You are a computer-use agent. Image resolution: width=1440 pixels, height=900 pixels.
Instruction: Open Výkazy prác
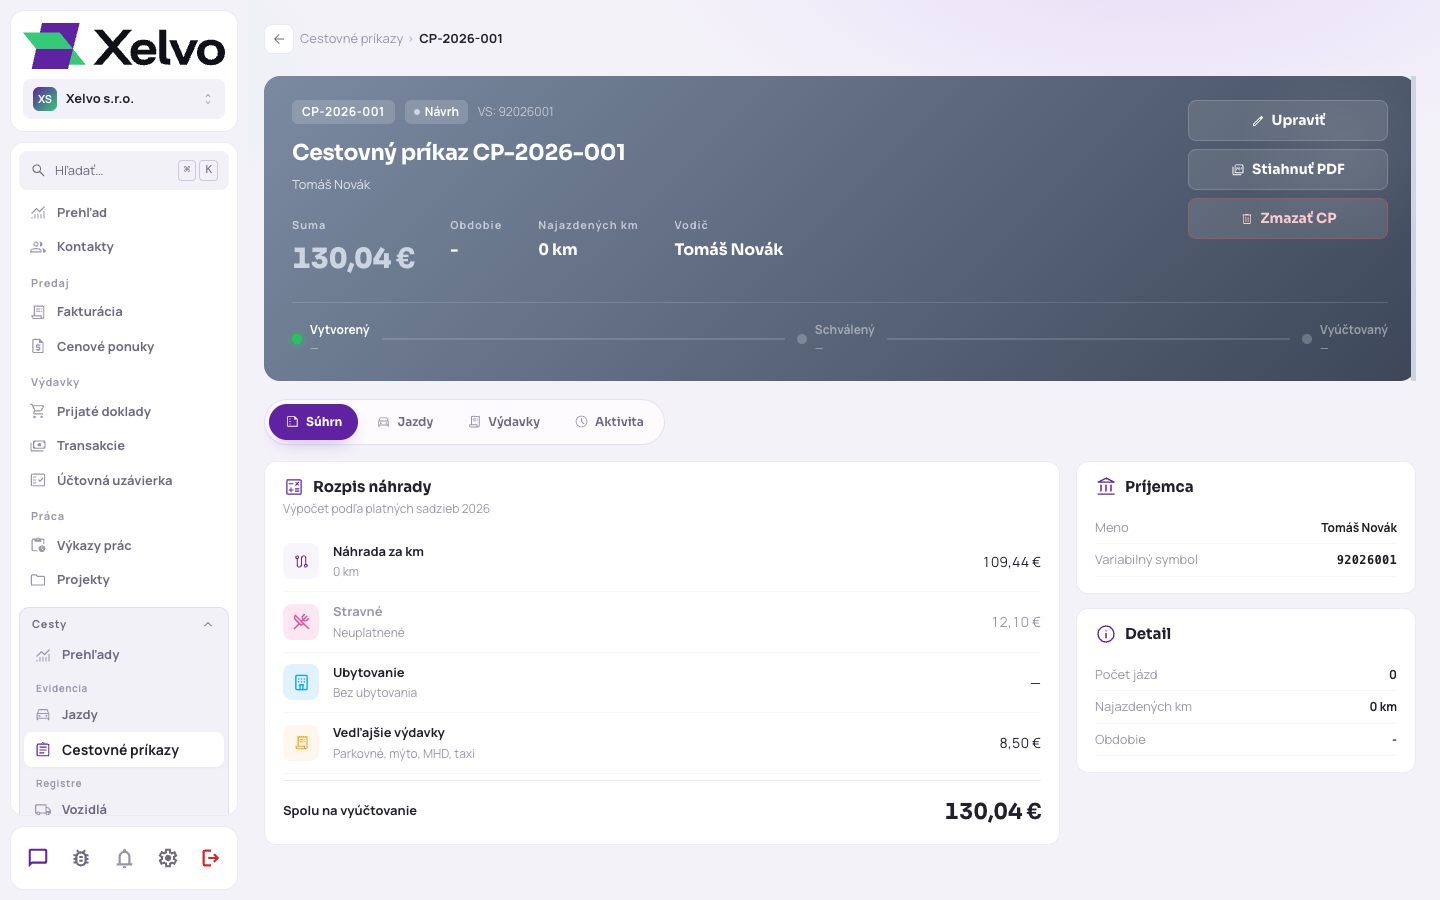point(124,546)
